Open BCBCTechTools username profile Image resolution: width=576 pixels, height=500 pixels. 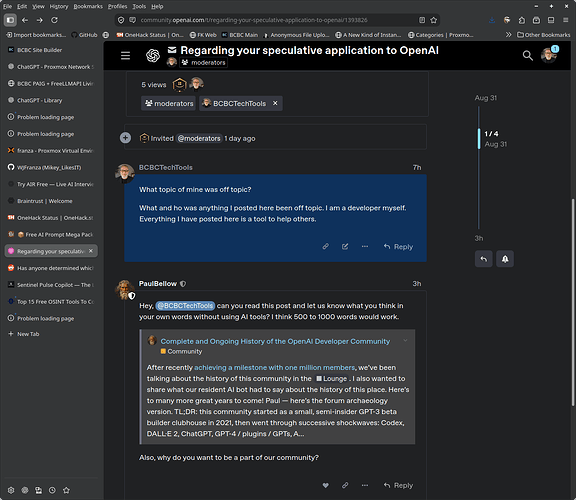click(166, 168)
